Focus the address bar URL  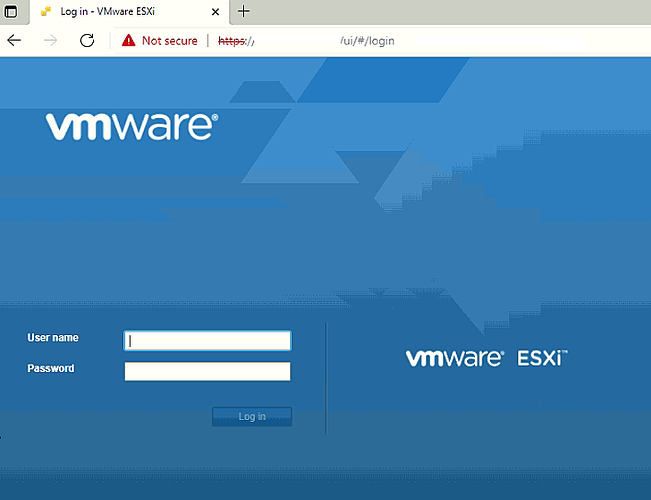coord(306,41)
